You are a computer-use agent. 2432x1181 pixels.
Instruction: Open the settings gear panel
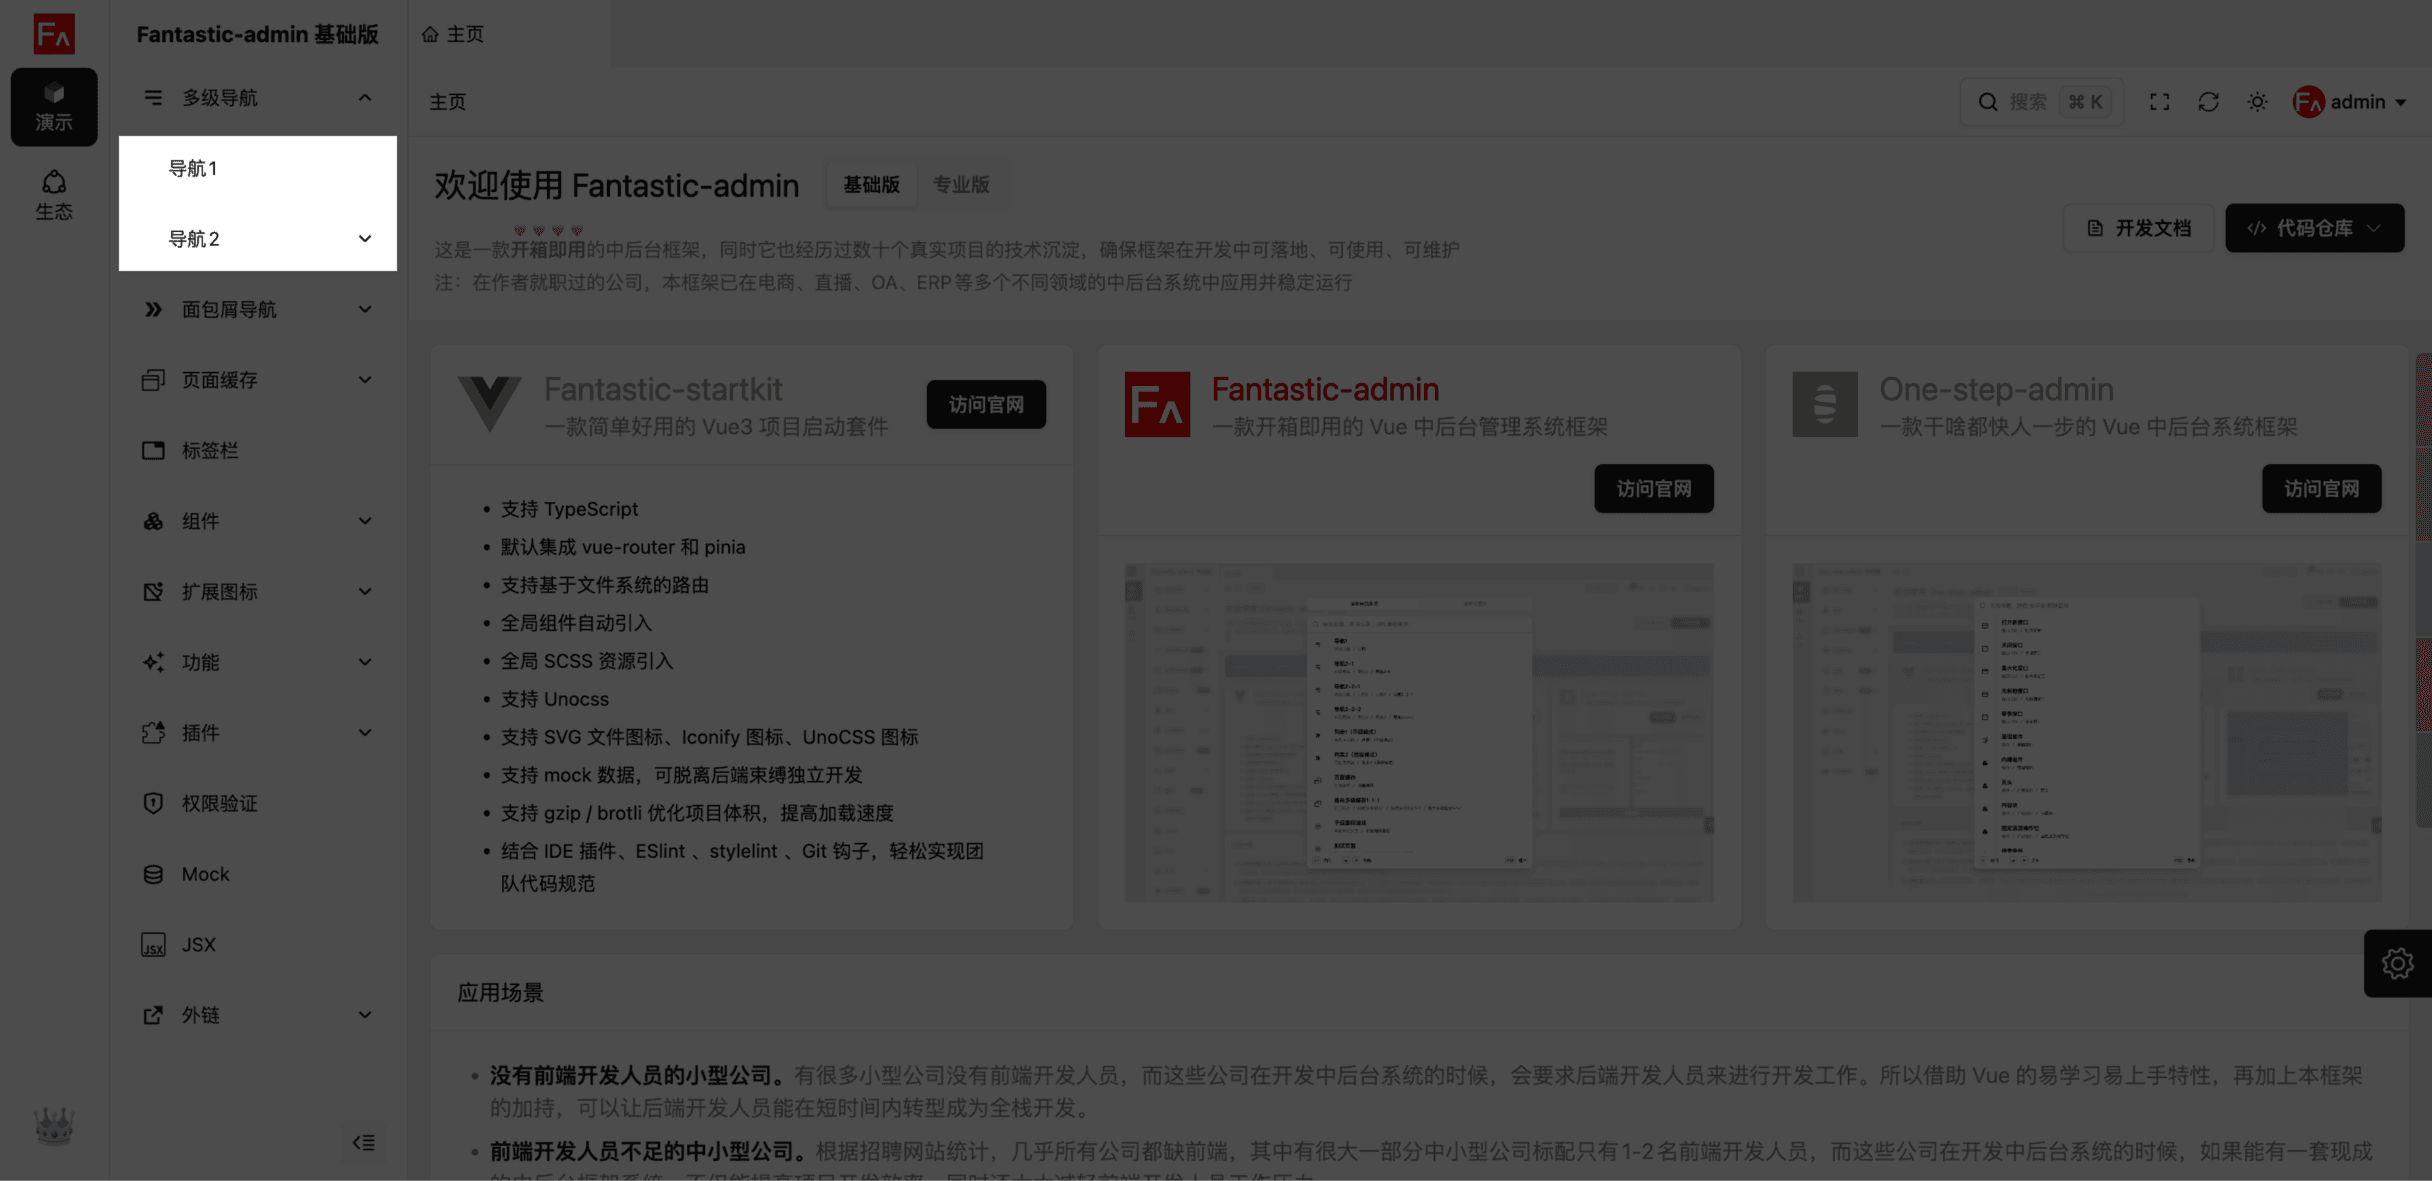point(2397,963)
